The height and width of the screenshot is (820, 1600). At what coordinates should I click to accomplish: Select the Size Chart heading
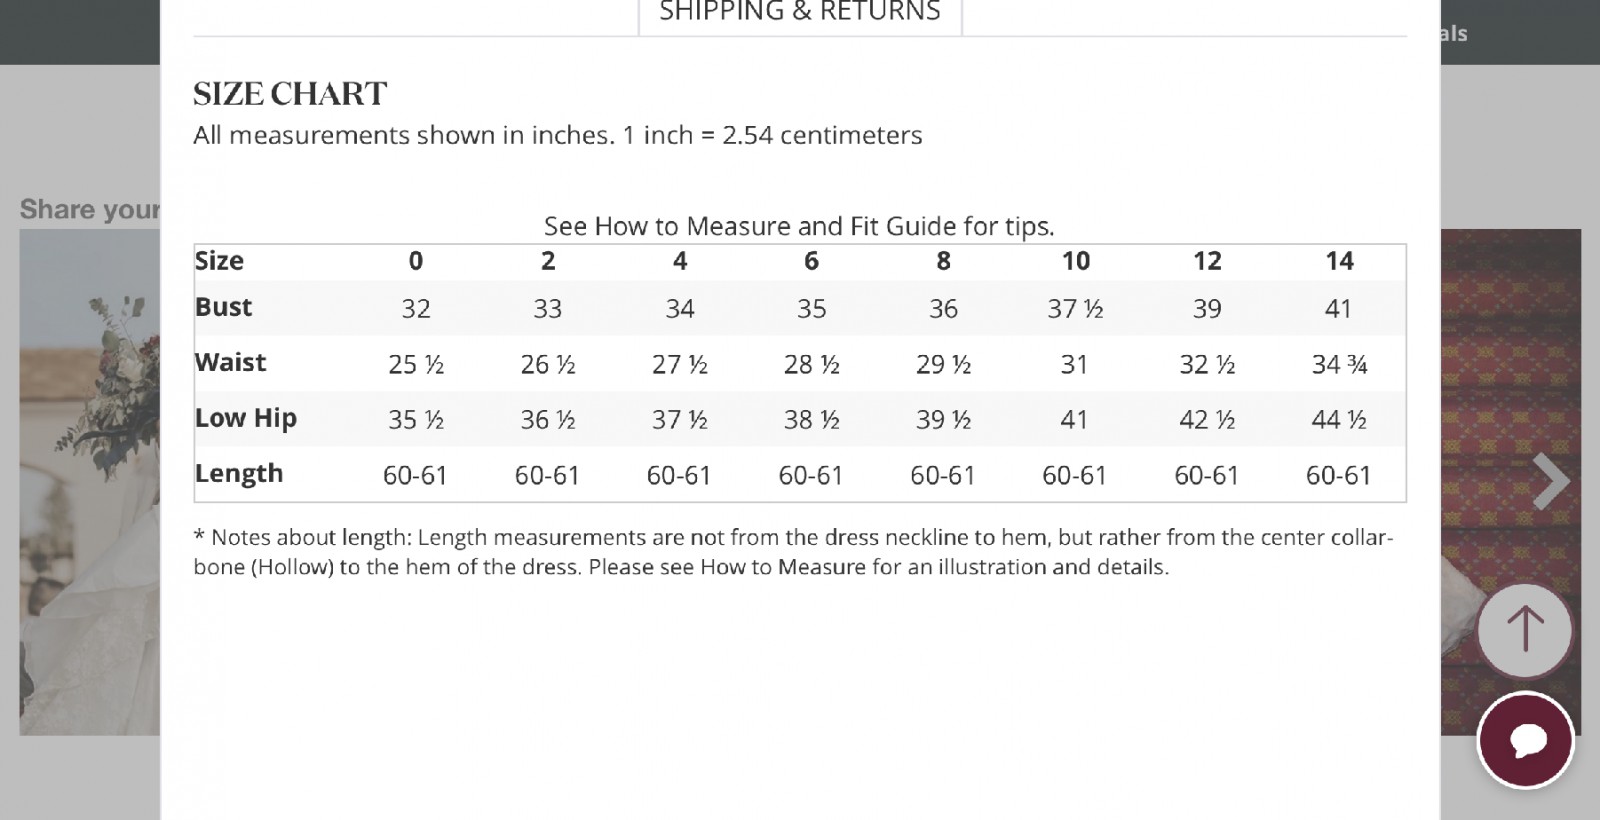tap(290, 94)
